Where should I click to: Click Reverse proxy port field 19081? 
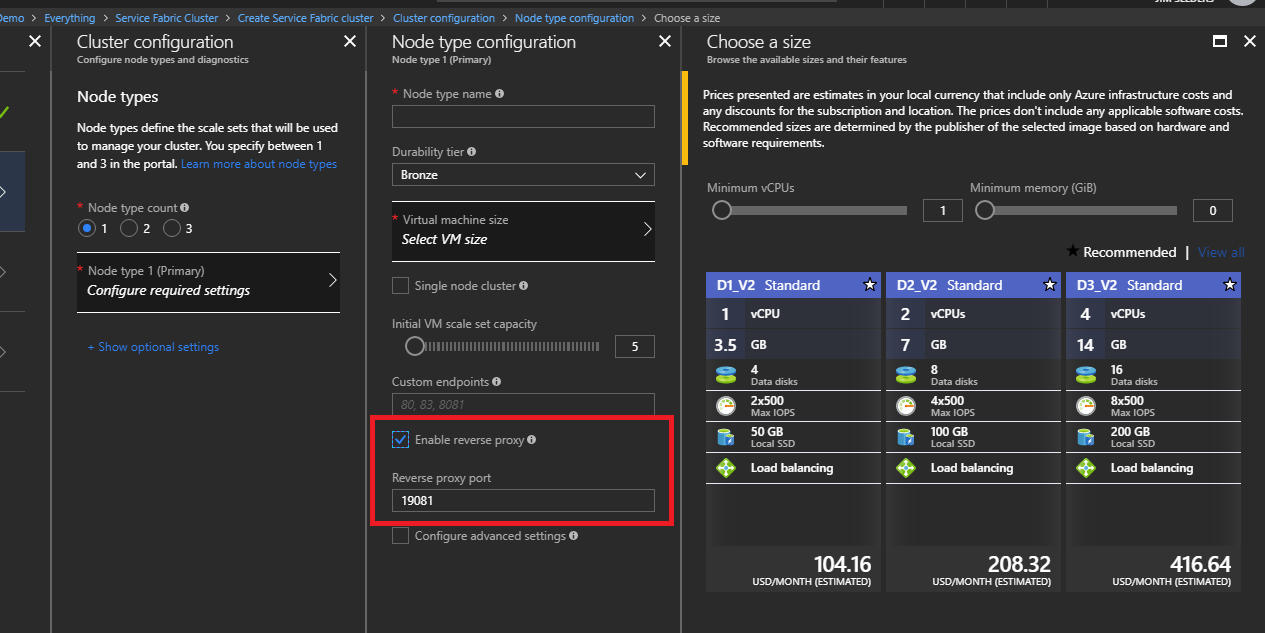523,501
